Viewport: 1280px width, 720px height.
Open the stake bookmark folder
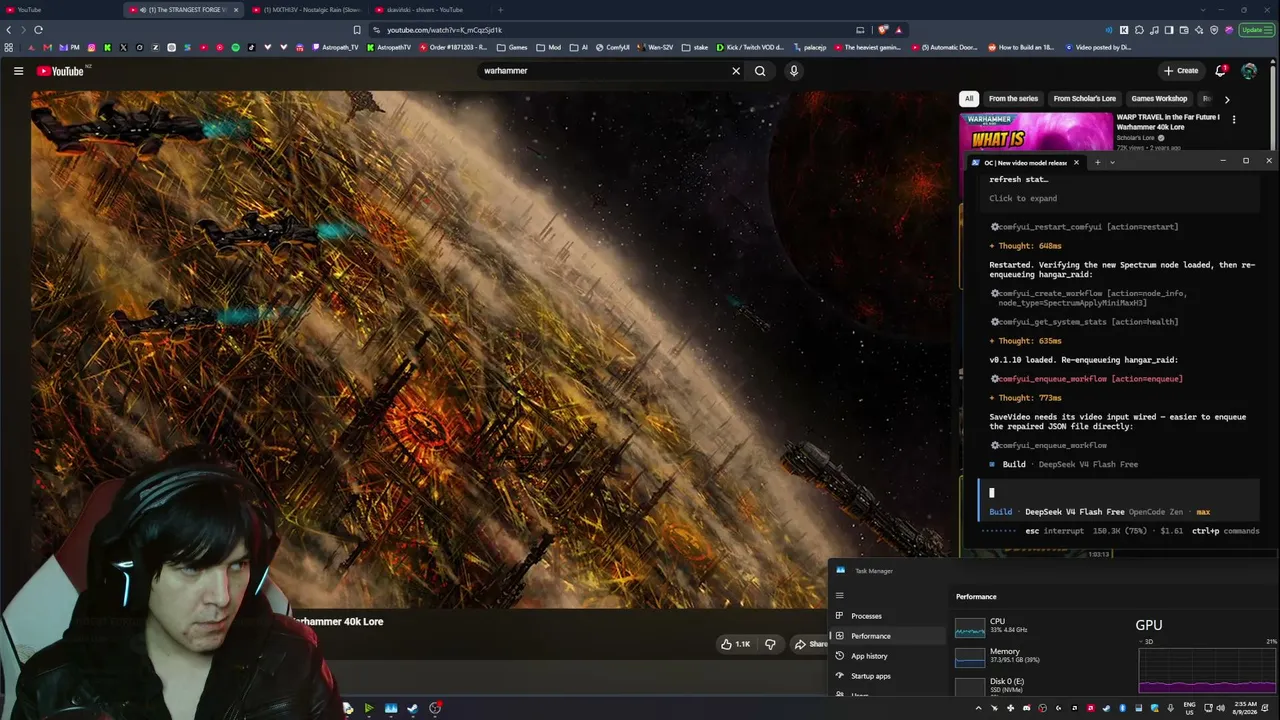pos(693,47)
